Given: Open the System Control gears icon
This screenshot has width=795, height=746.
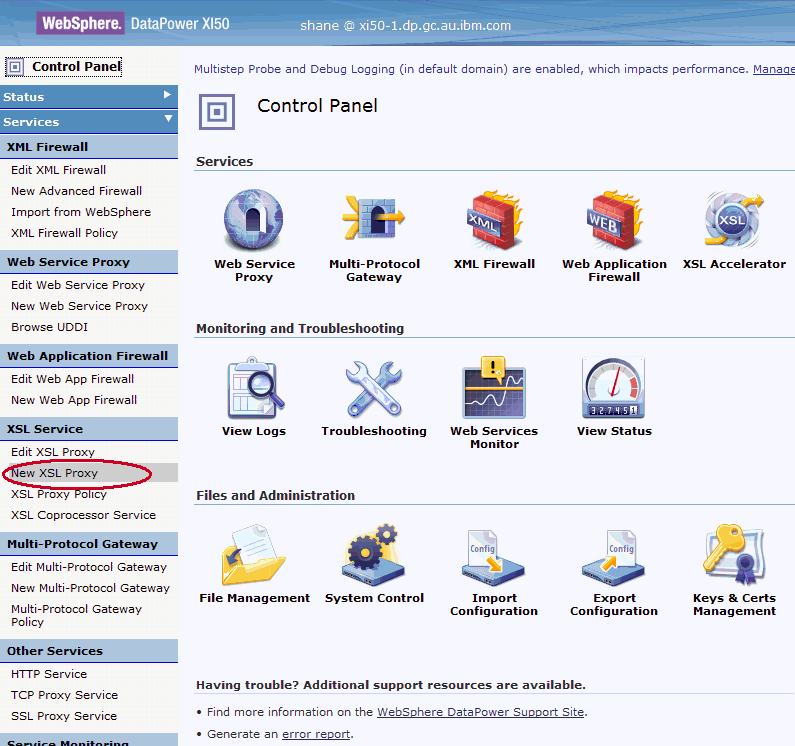Looking at the screenshot, I should point(374,555).
